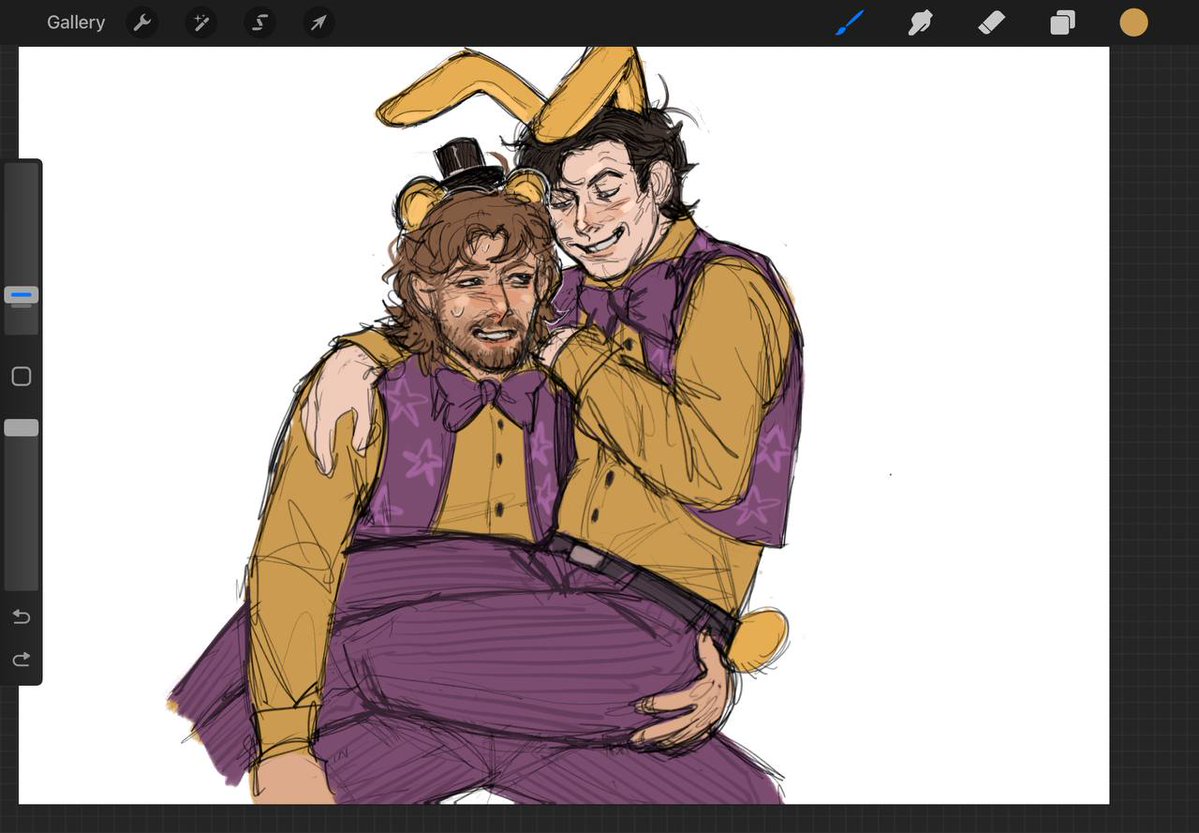Image resolution: width=1199 pixels, height=833 pixels.
Task: Open the active color swatch
Action: [x=1133, y=23]
